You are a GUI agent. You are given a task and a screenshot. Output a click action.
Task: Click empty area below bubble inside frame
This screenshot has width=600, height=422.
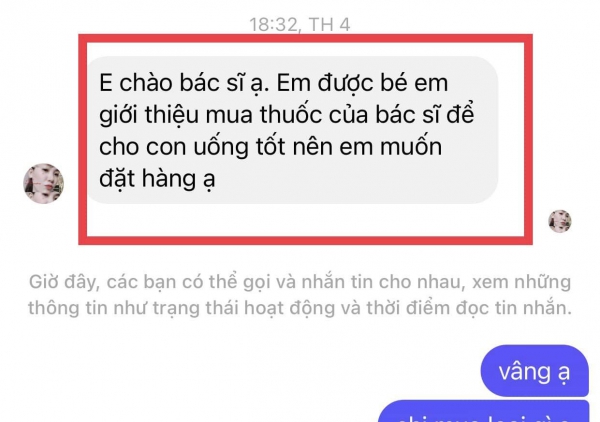305,220
